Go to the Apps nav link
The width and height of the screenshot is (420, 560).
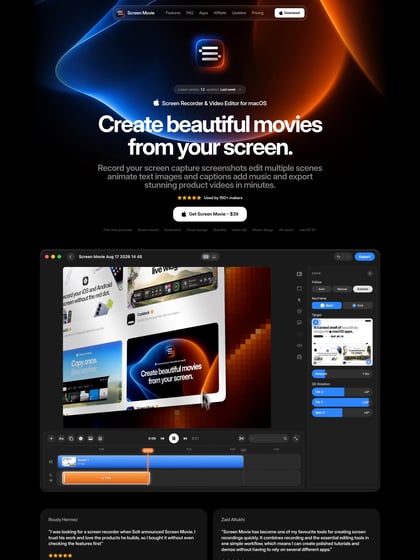204,13
